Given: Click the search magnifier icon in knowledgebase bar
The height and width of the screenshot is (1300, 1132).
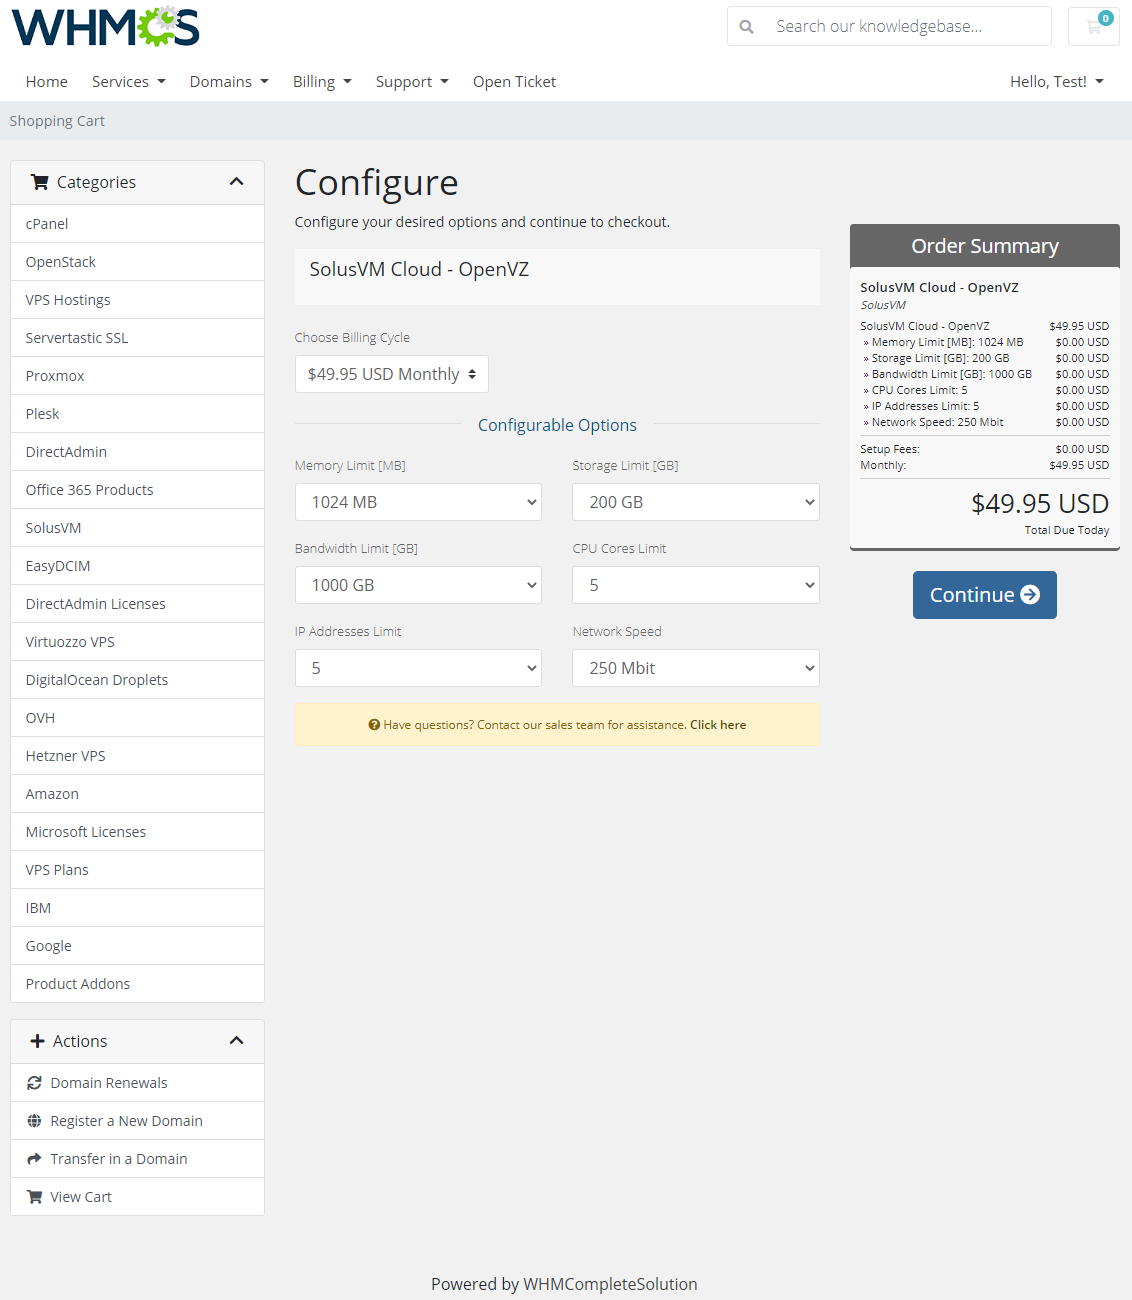Looking at the screenshot, I should pos(746,26).
